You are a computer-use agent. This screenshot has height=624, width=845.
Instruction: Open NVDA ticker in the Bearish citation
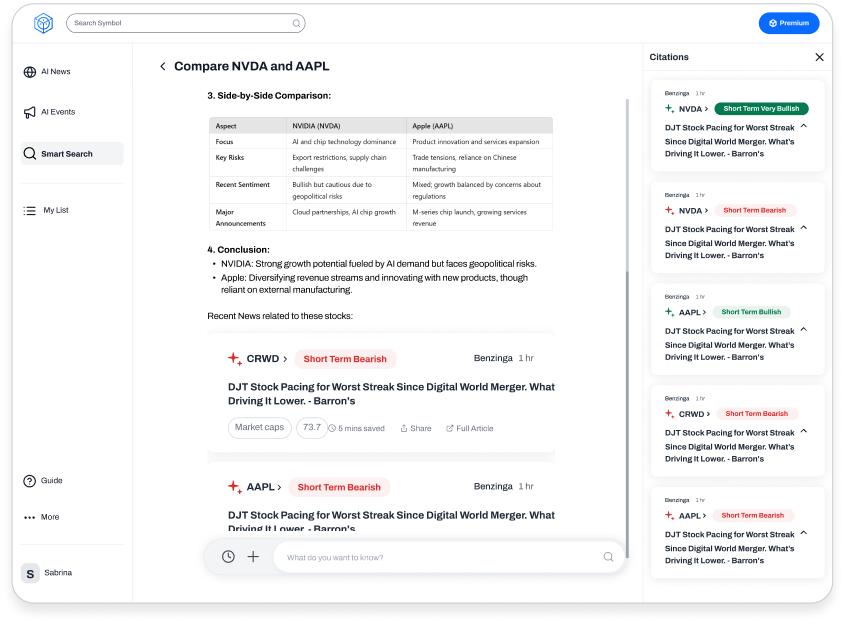click(693, 211)
